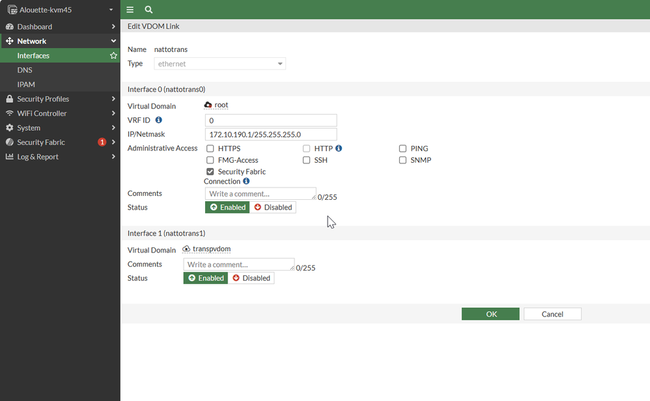Expand the Log & Report chevron
Viewport: 650px width, 401px height.
113,157
